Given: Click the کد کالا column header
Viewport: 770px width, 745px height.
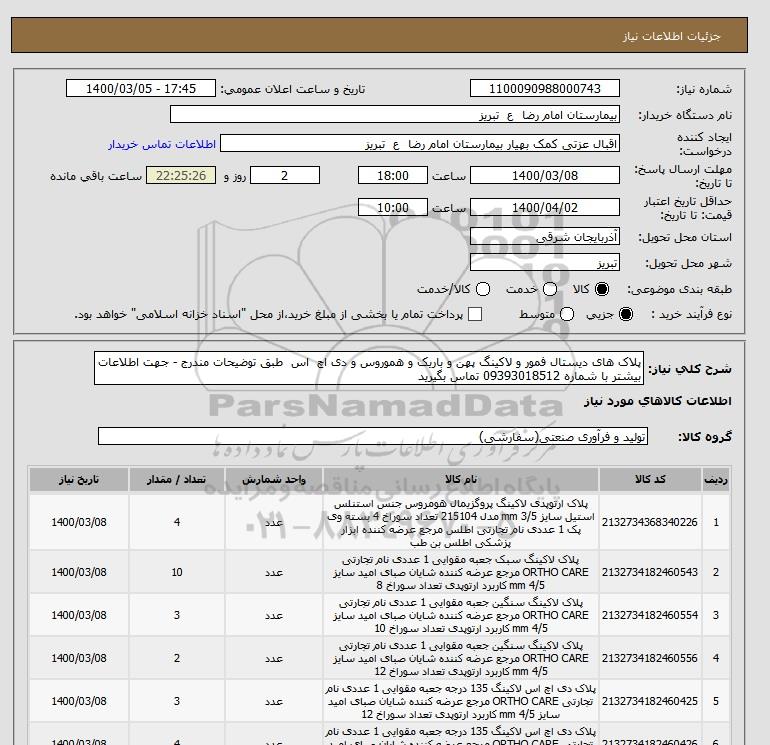Looking at the screenshot, I should 650,479.
